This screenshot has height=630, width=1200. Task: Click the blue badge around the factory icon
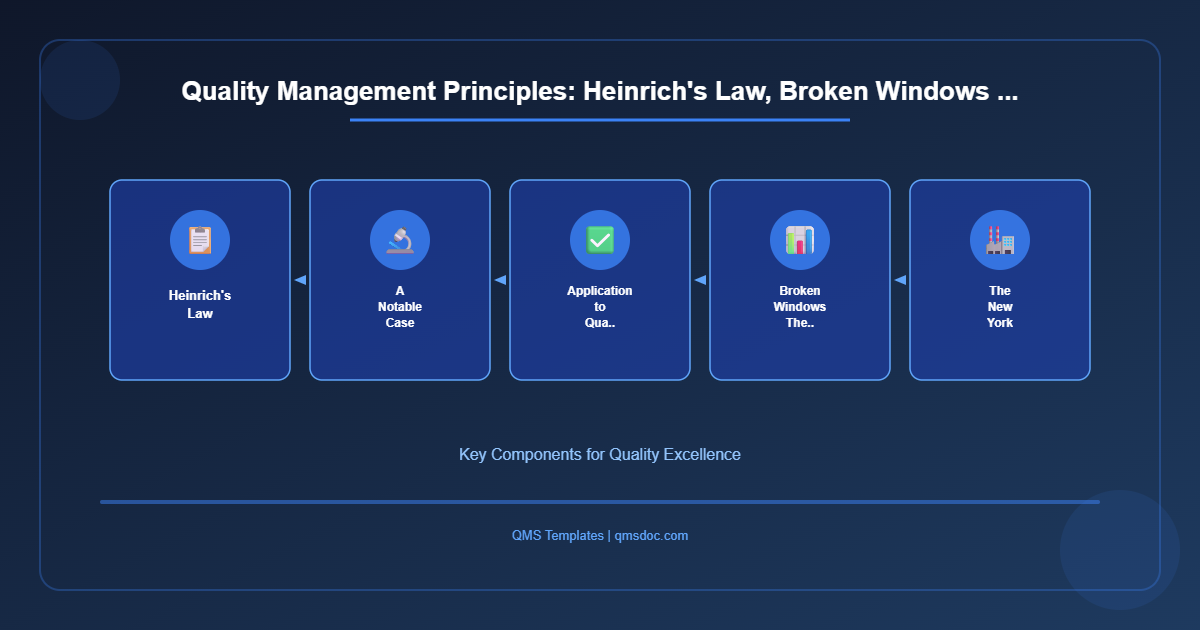[999, 240]
